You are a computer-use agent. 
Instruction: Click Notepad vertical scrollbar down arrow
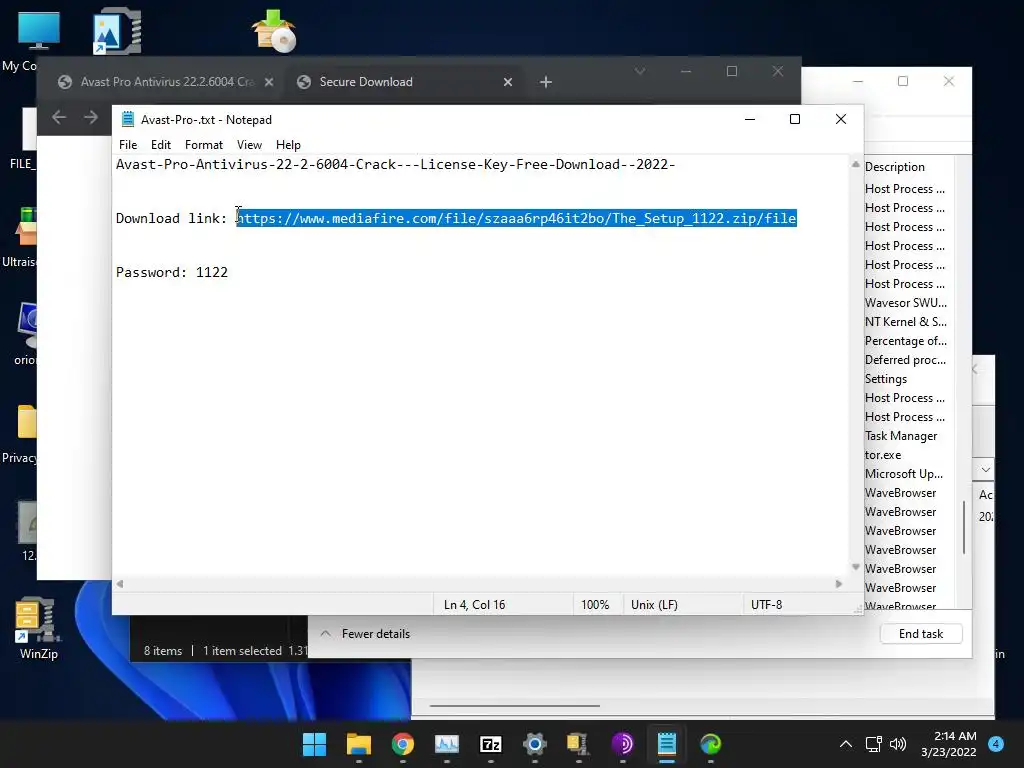coord(856,567)
